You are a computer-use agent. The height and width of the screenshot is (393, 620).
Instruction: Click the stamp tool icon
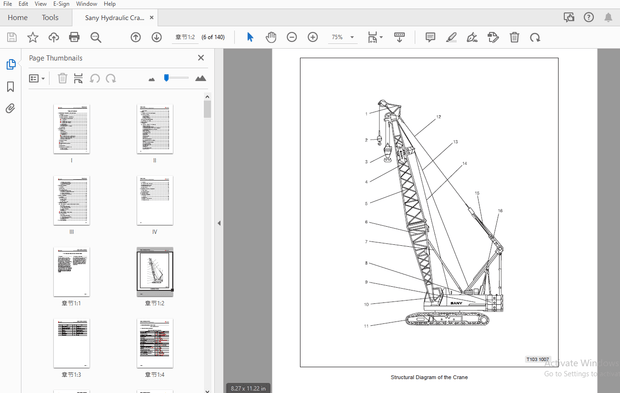click(493, 37)
